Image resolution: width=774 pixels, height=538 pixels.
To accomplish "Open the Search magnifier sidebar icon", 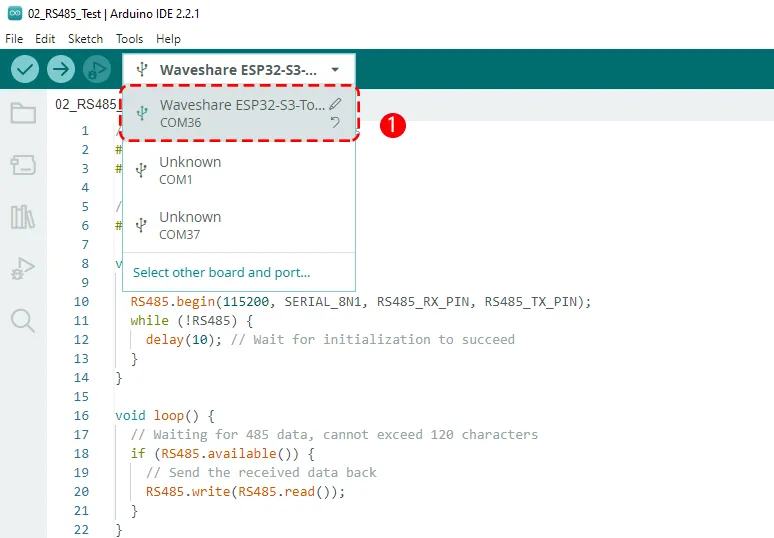I will point(23,320).
